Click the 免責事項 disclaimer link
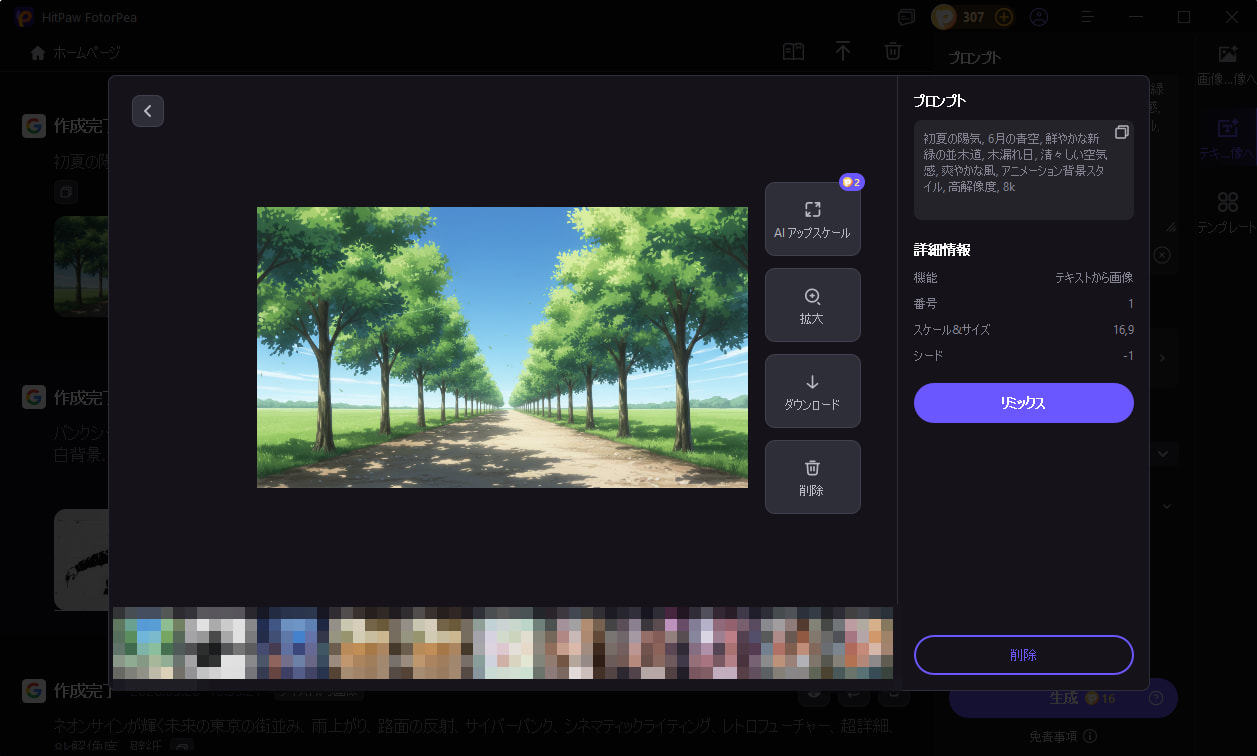 (1055, 735)
